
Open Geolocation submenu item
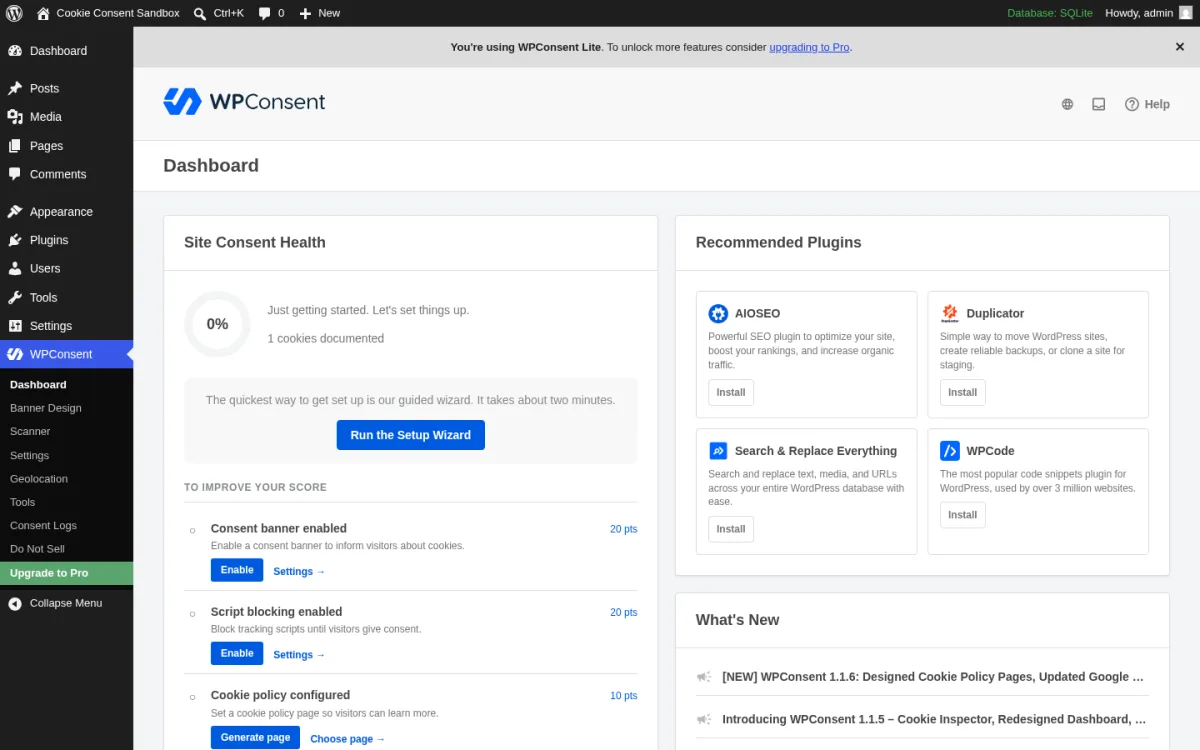point(39,478)
